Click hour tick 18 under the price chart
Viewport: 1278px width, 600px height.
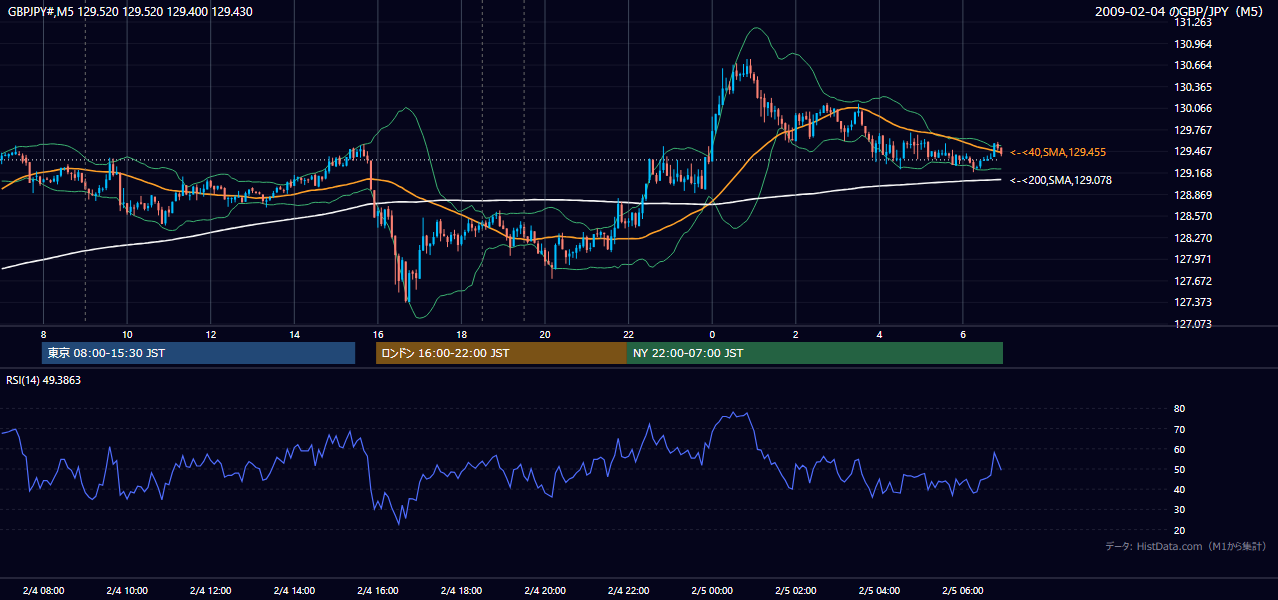(x=461, y=334)
